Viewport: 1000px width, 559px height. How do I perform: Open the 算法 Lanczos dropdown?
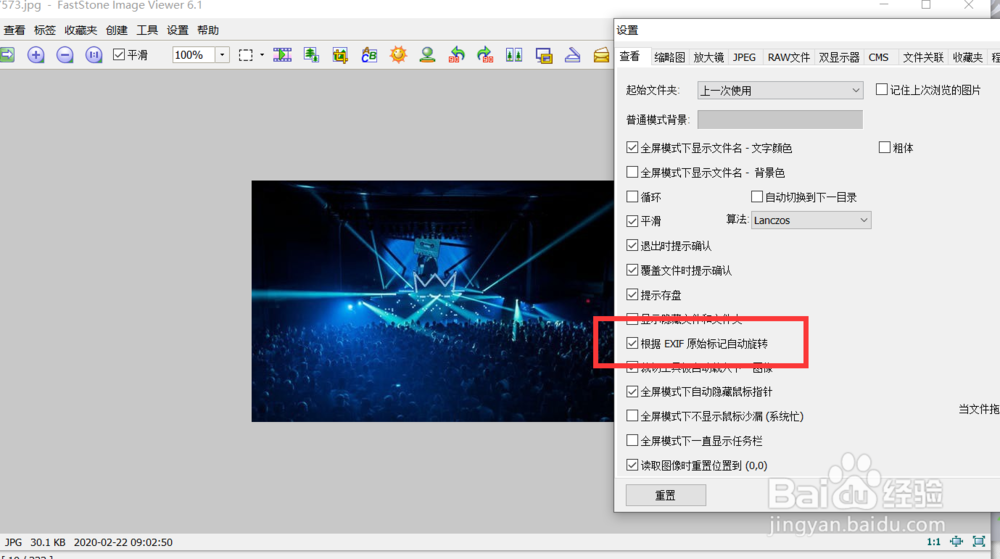pyautogui.click(x=811, y=221)
